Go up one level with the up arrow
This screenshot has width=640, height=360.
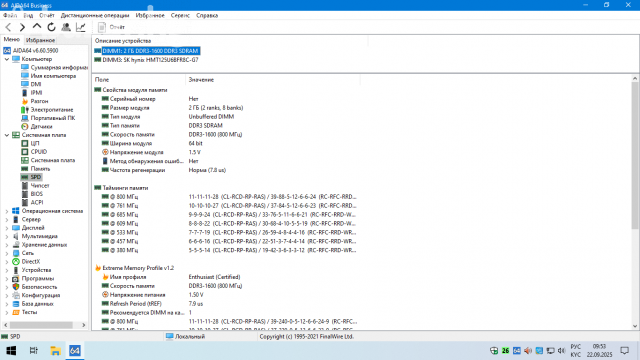click(x=37, y=27)
